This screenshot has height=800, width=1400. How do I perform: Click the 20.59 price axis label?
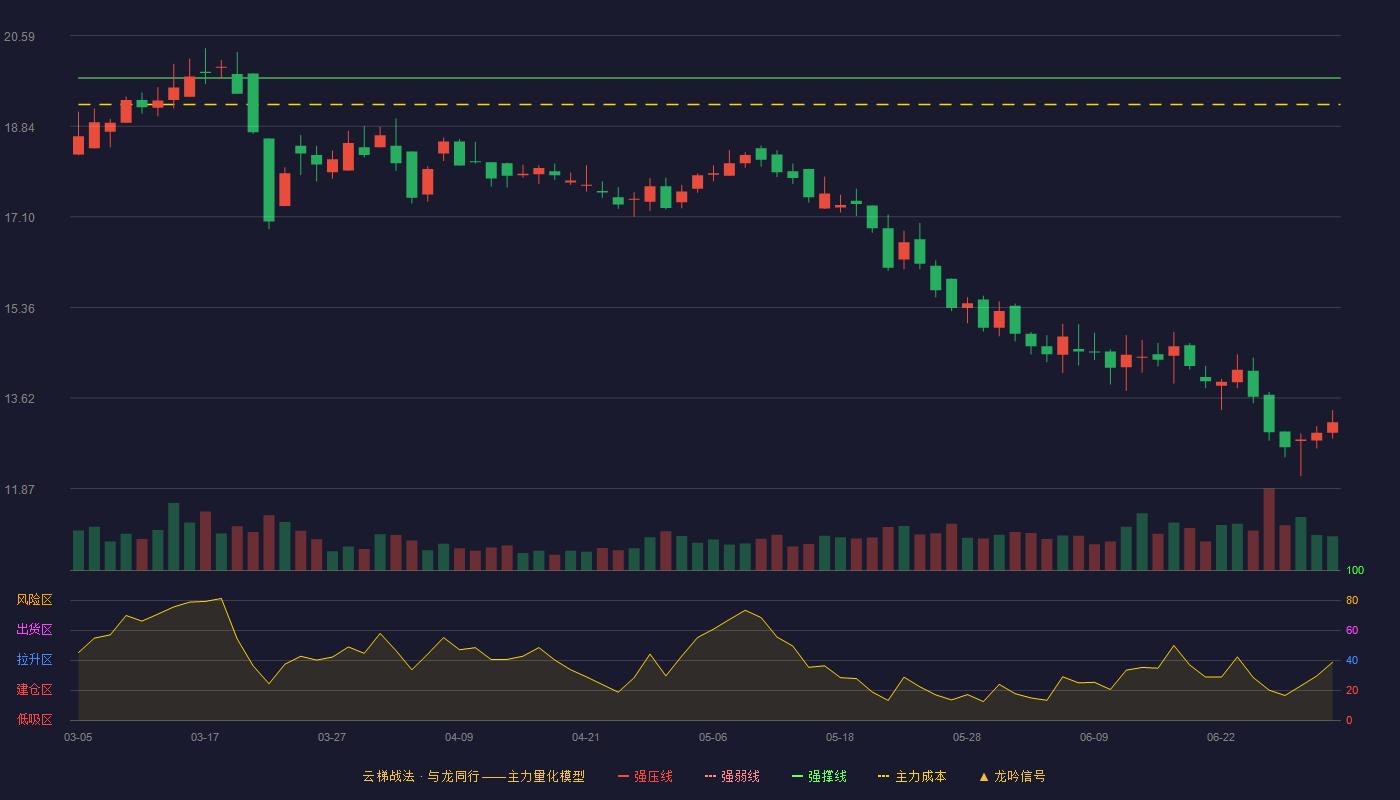(x=19, y=37)
